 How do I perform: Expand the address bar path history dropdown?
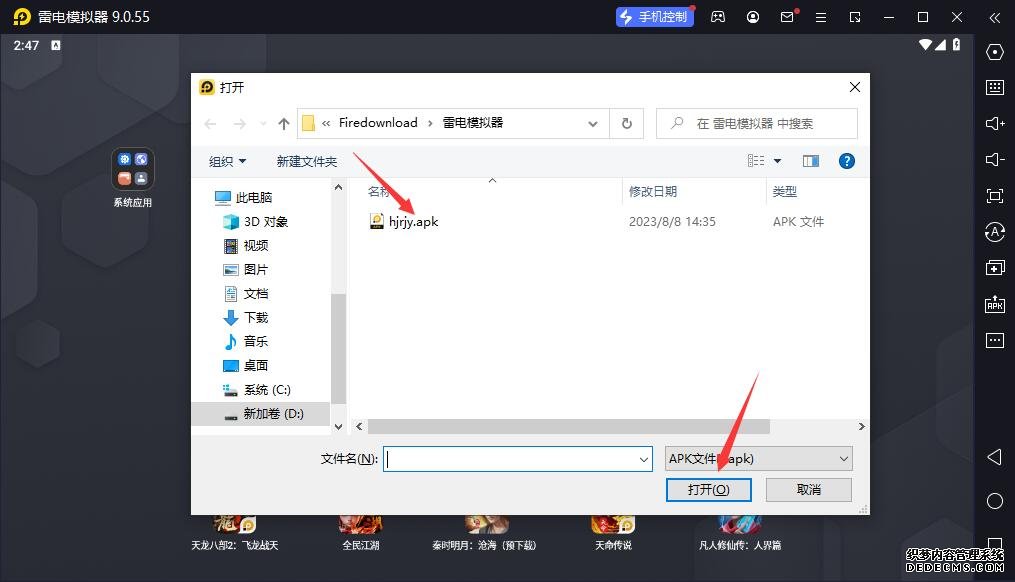[x=593, y=123]
